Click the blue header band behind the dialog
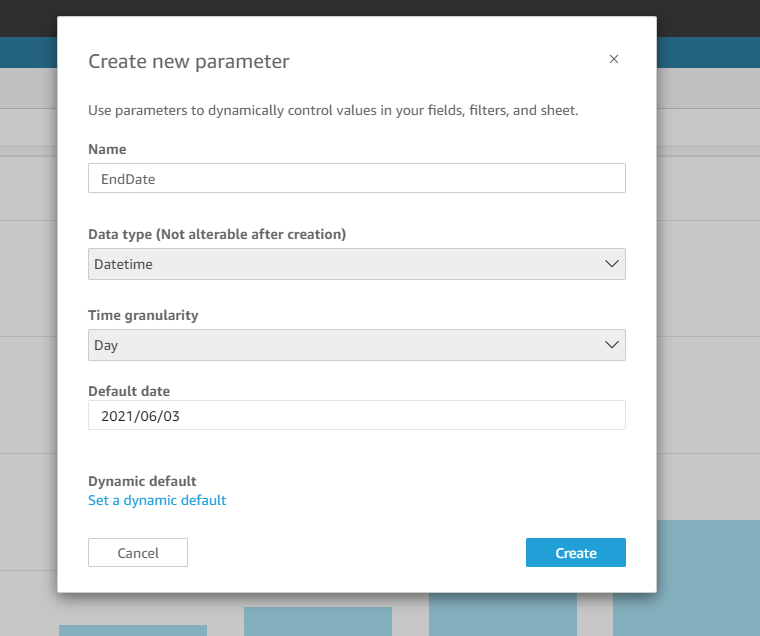 click(708, 52)
